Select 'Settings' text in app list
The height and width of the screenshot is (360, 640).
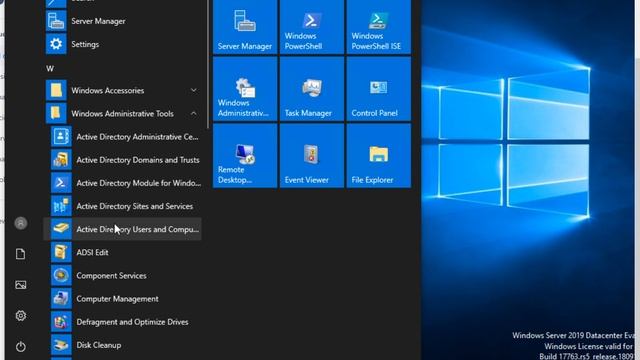[85, 44]
